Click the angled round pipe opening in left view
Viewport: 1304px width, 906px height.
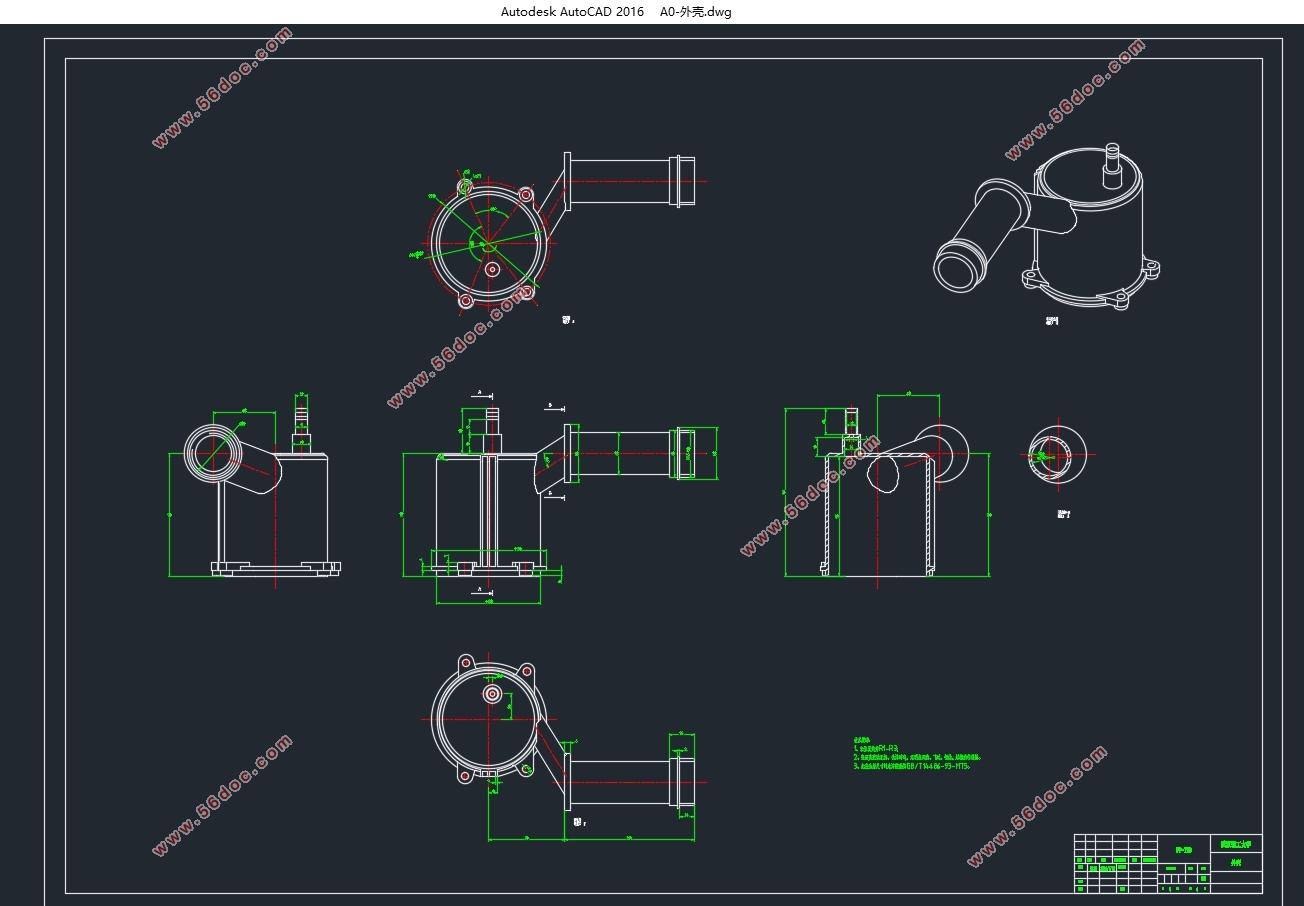click(x=212, y=453)
